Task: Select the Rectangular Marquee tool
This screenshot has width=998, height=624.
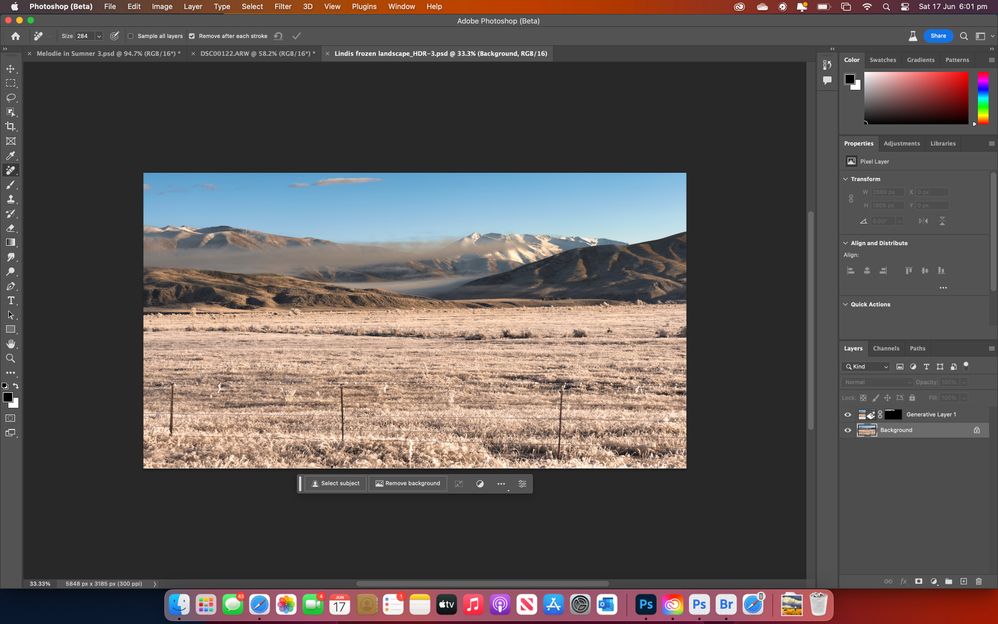Action: coord(11,83)
